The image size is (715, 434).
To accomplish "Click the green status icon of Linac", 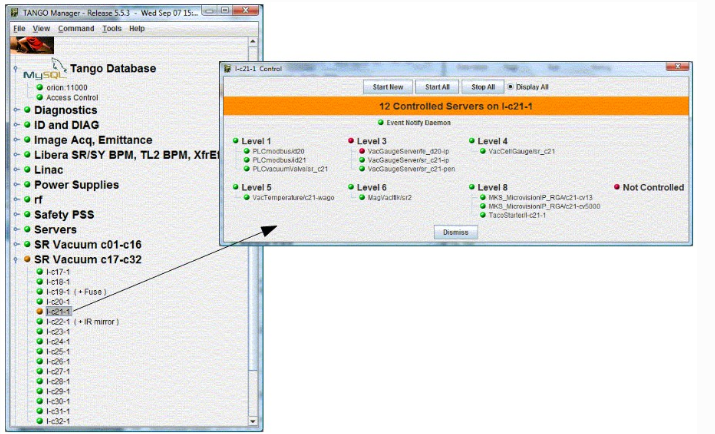I will point(27,170).
